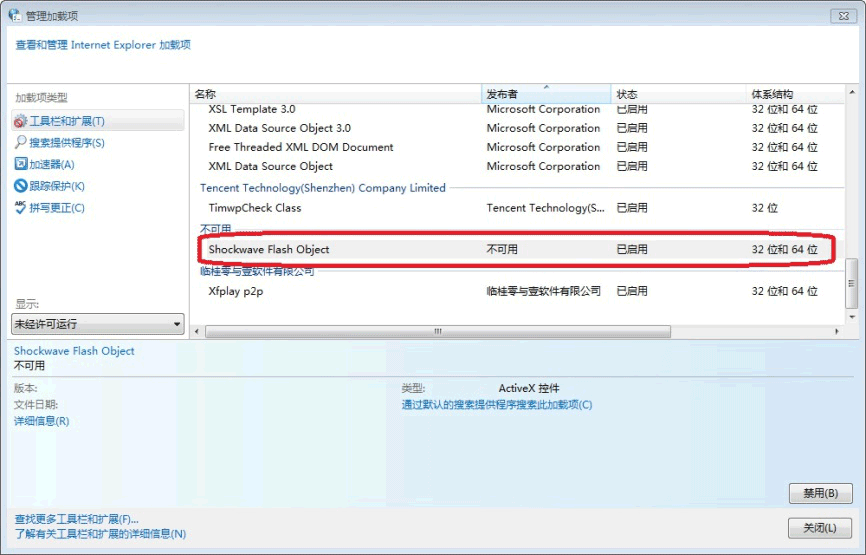Click the Tencent Technology(Shenzhen) Company Limited group header

coord(323,188)
